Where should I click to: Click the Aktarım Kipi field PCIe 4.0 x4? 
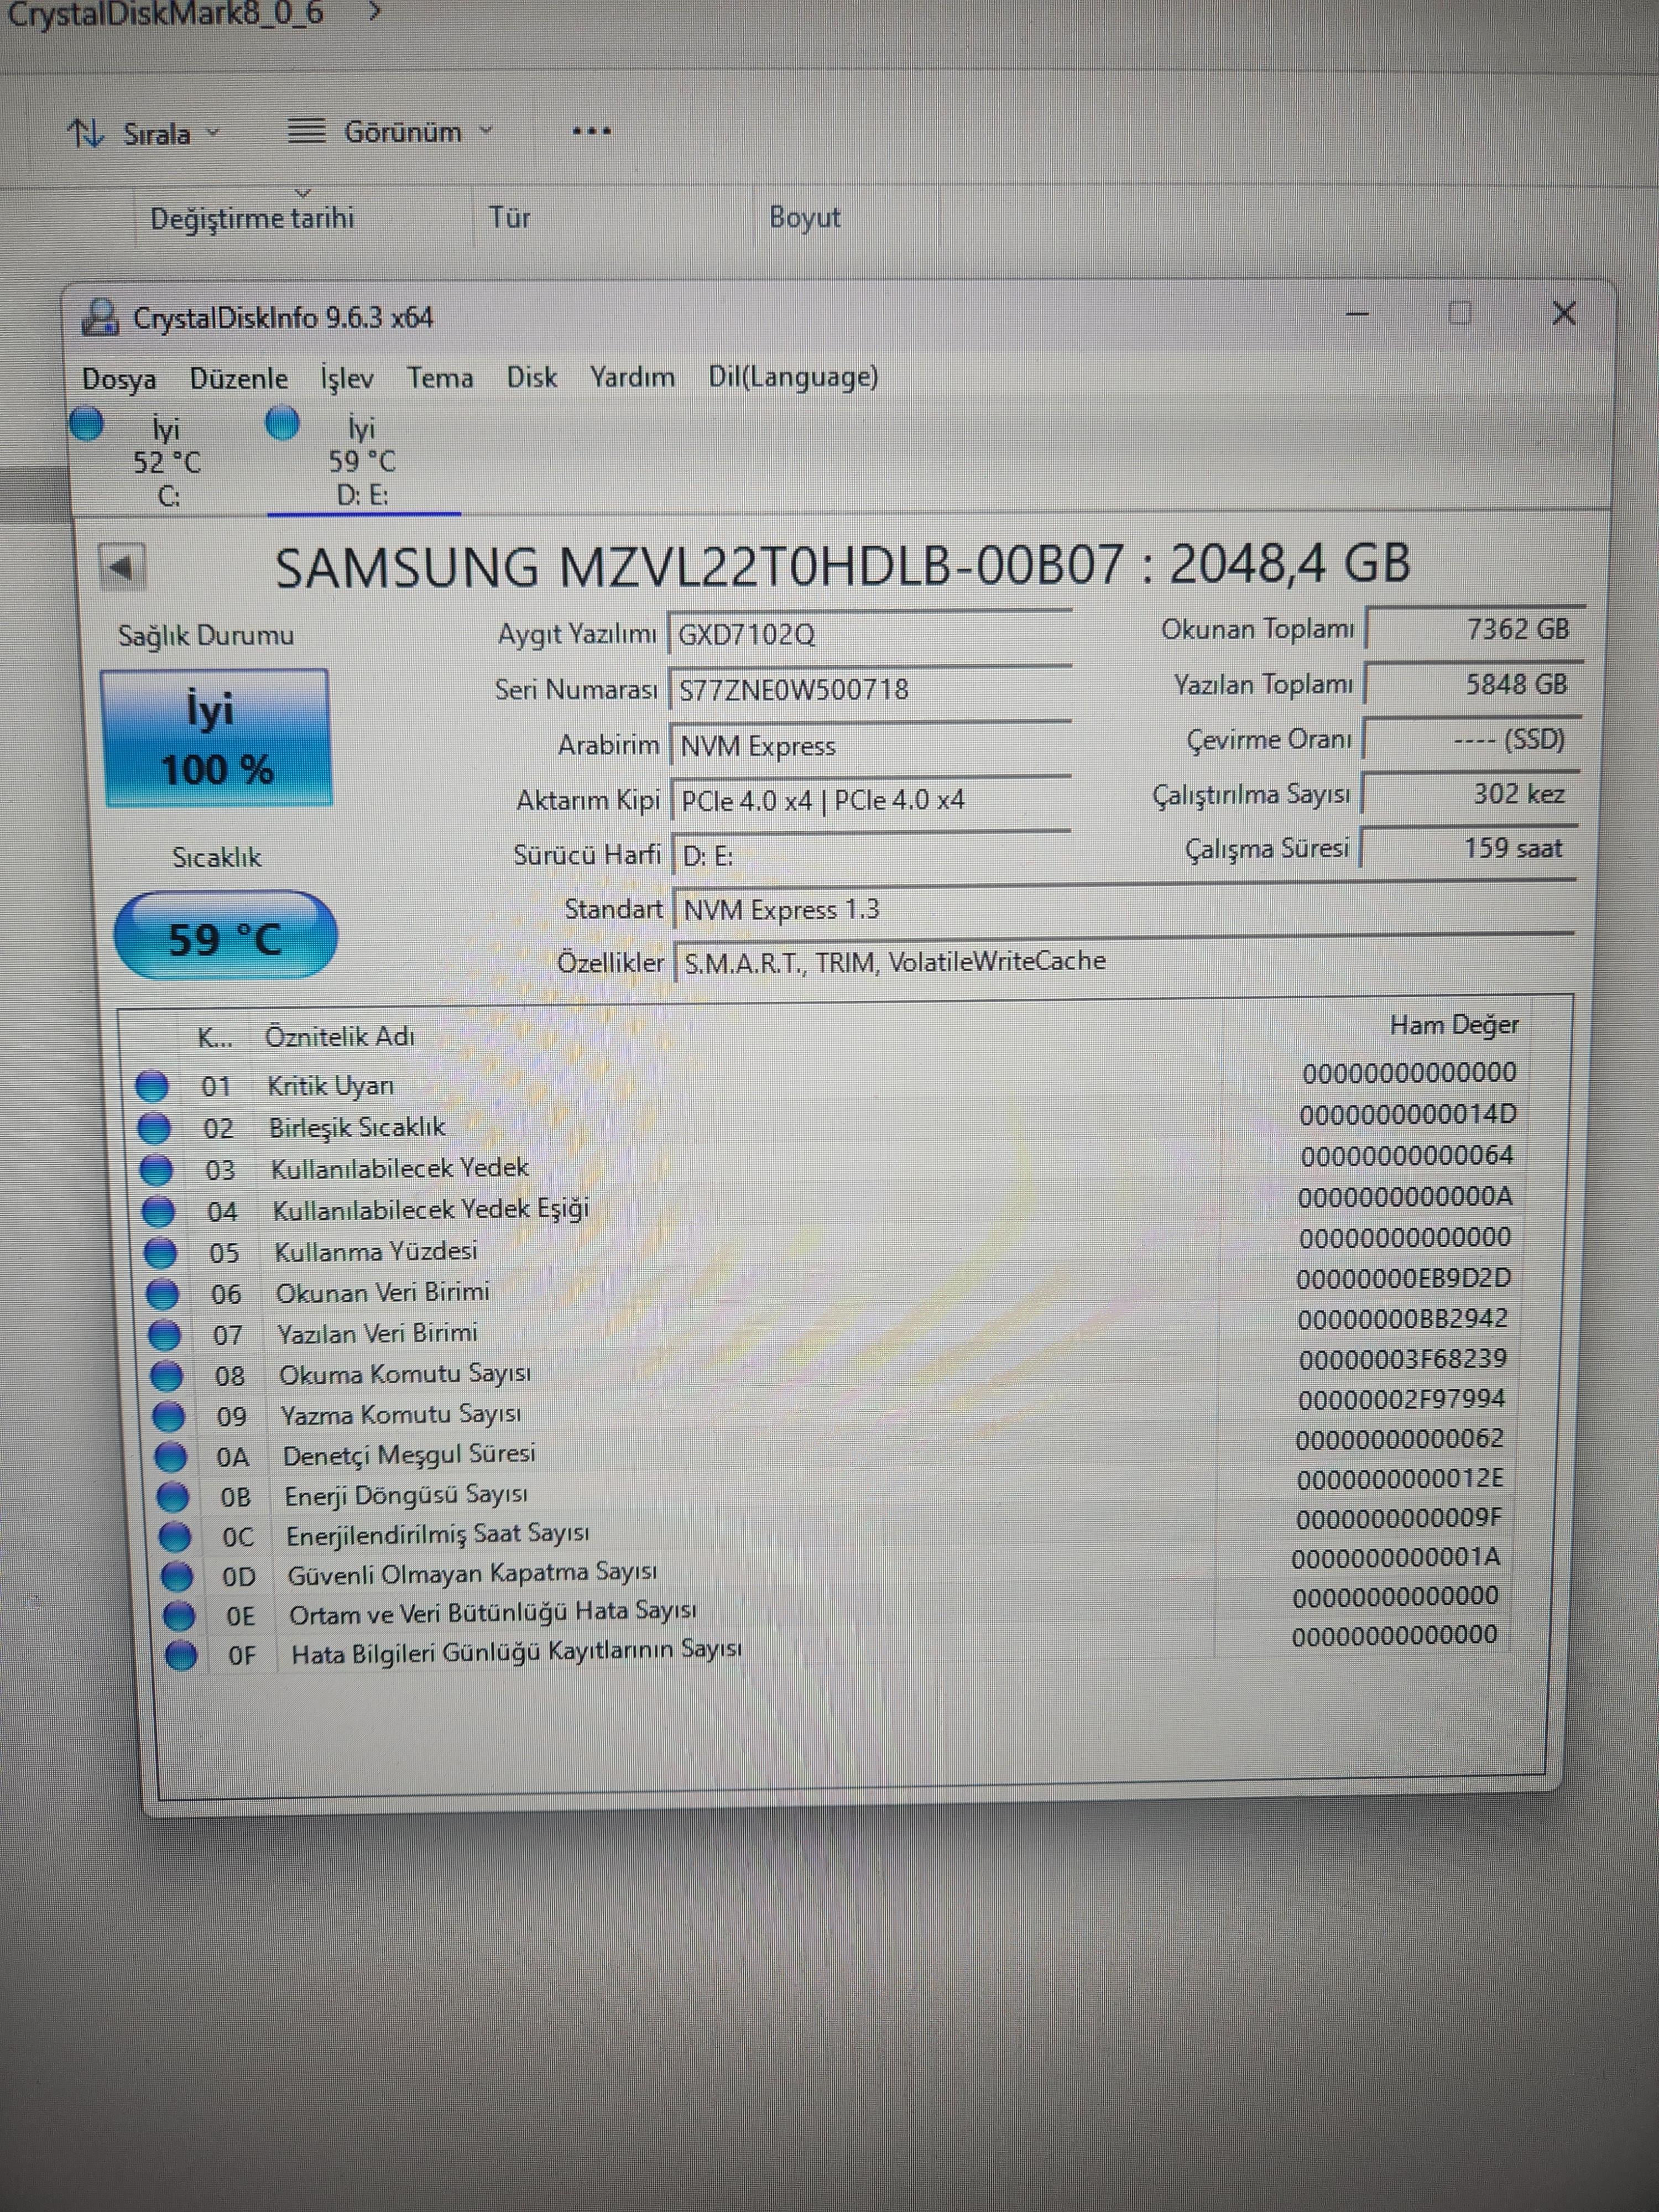(871, 800)
